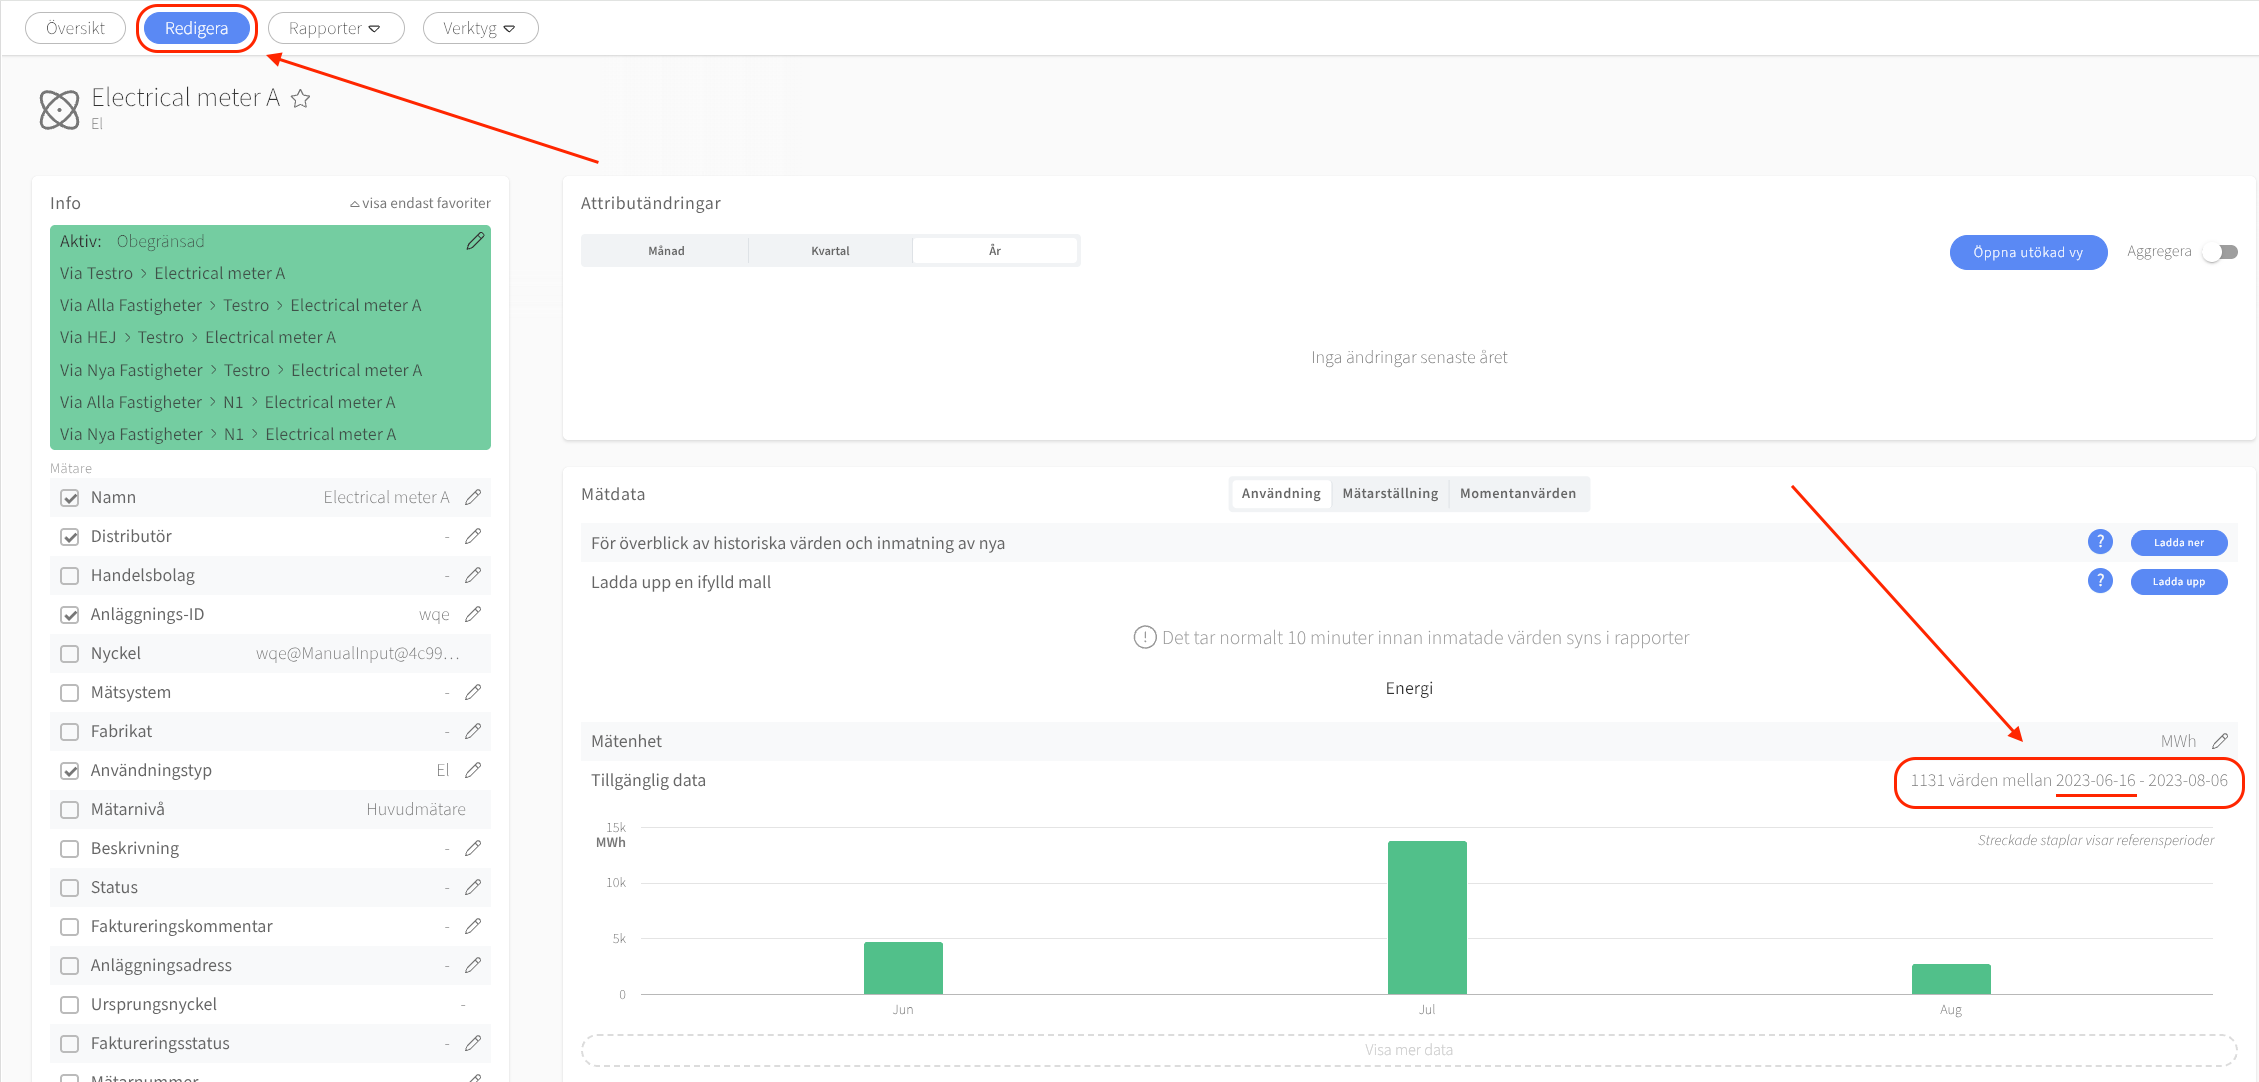Edit Fabrikat with the pencil icon
Viewport: 2259px width, 1082px height.
pos(473,731)
